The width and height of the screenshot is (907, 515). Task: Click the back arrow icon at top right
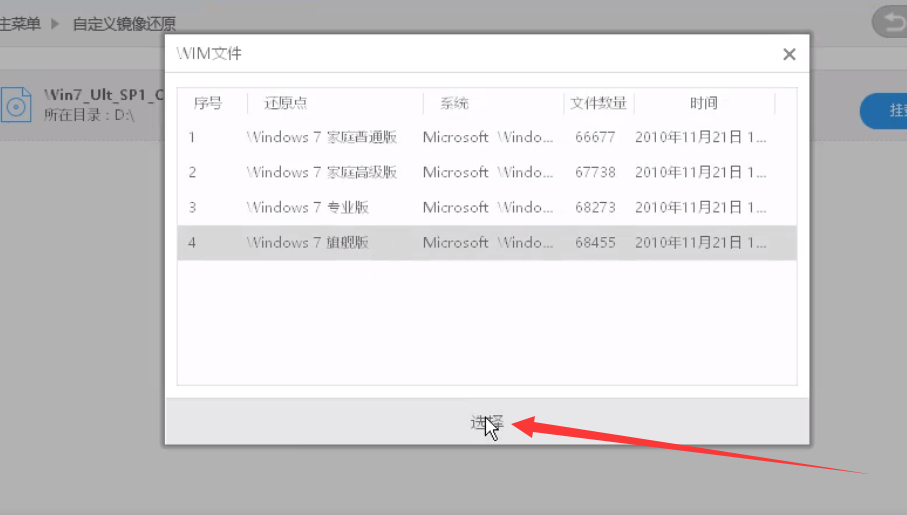pos(888,22)
